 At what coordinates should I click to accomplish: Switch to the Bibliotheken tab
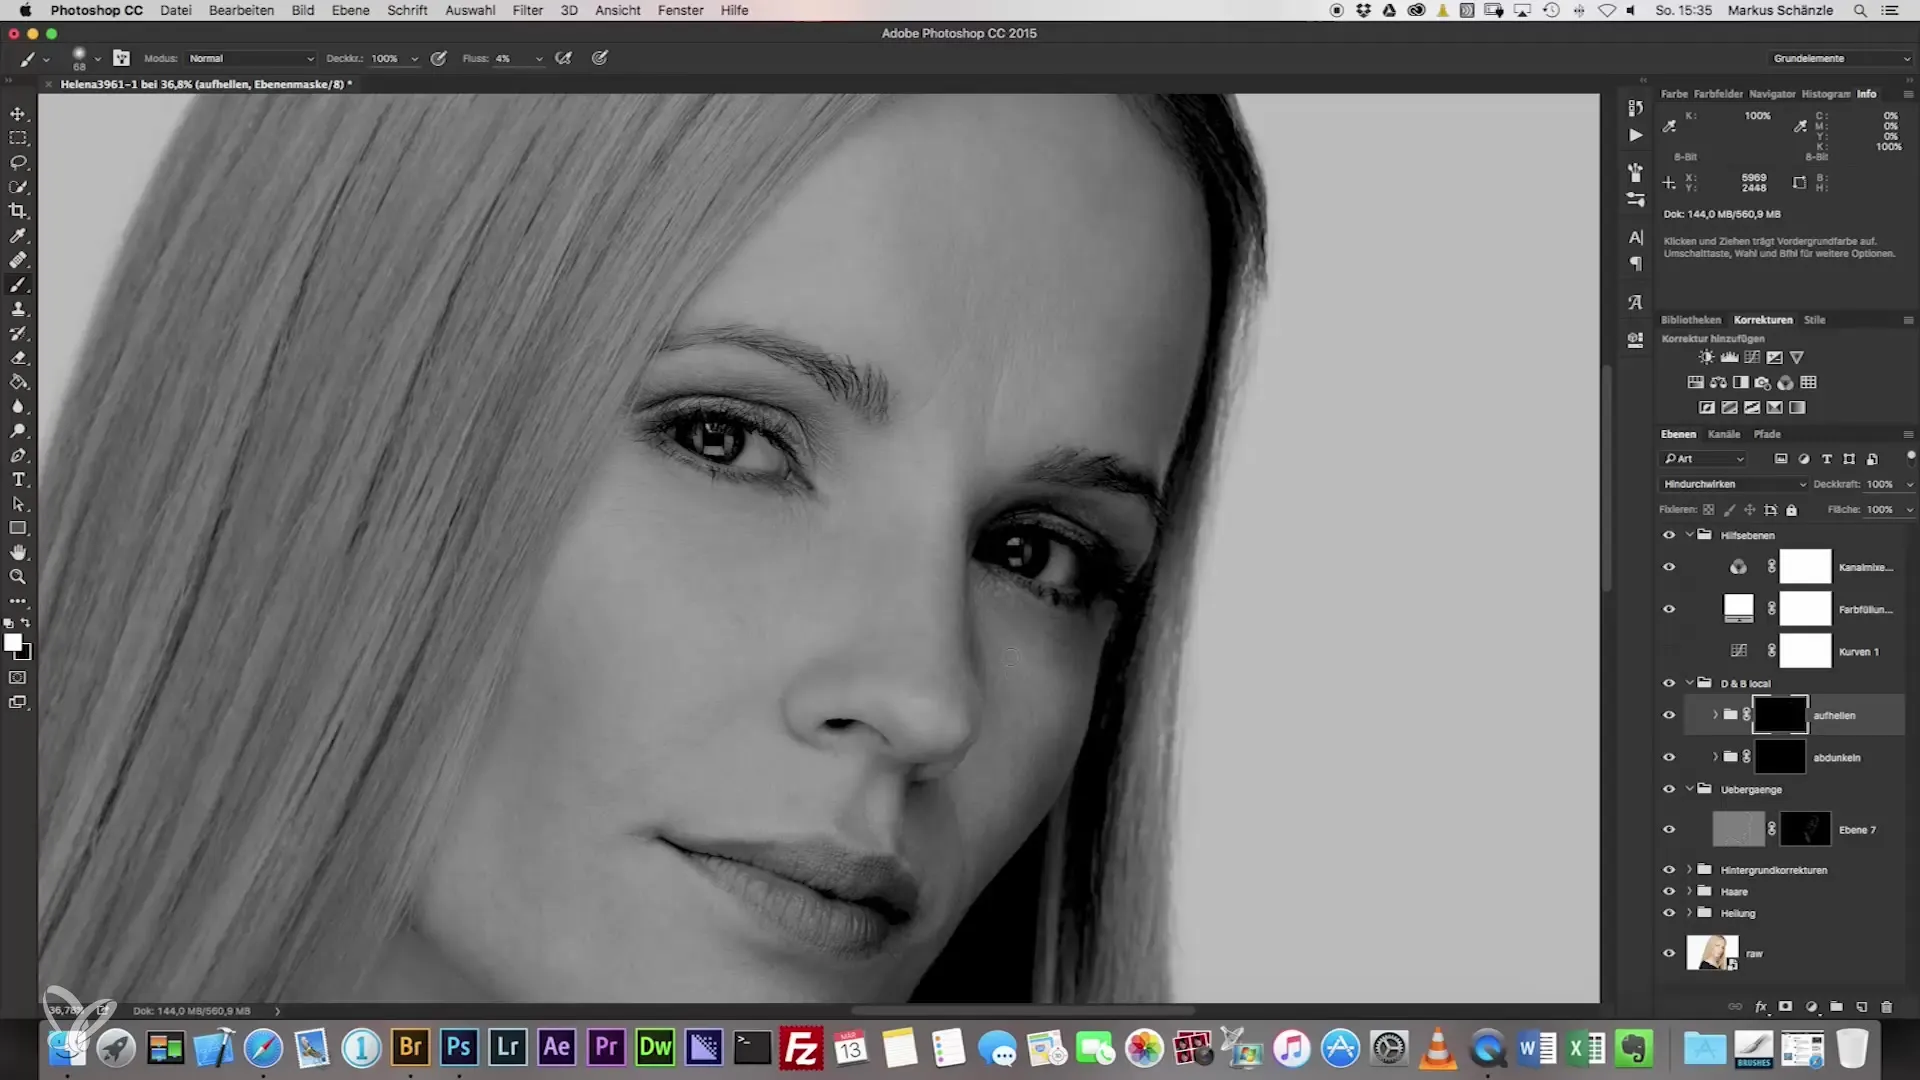point(1691,320)
